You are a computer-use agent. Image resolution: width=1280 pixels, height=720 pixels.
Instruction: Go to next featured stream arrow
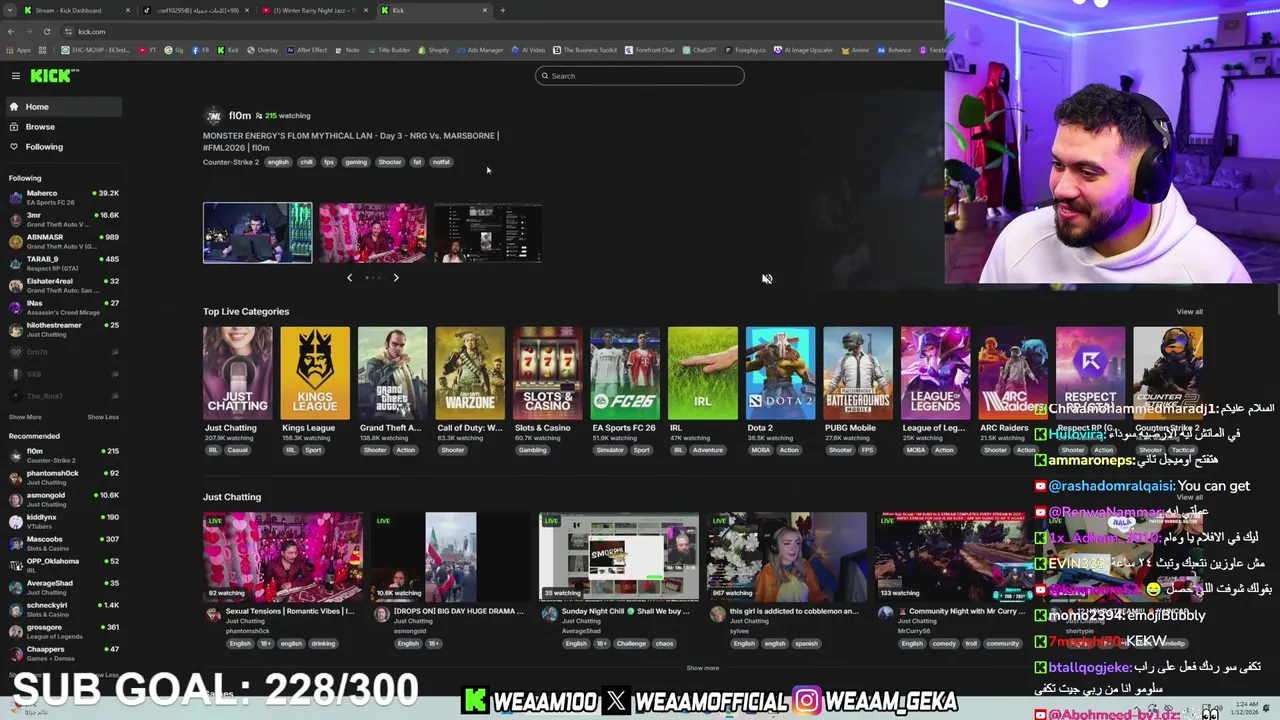(396, 277)
